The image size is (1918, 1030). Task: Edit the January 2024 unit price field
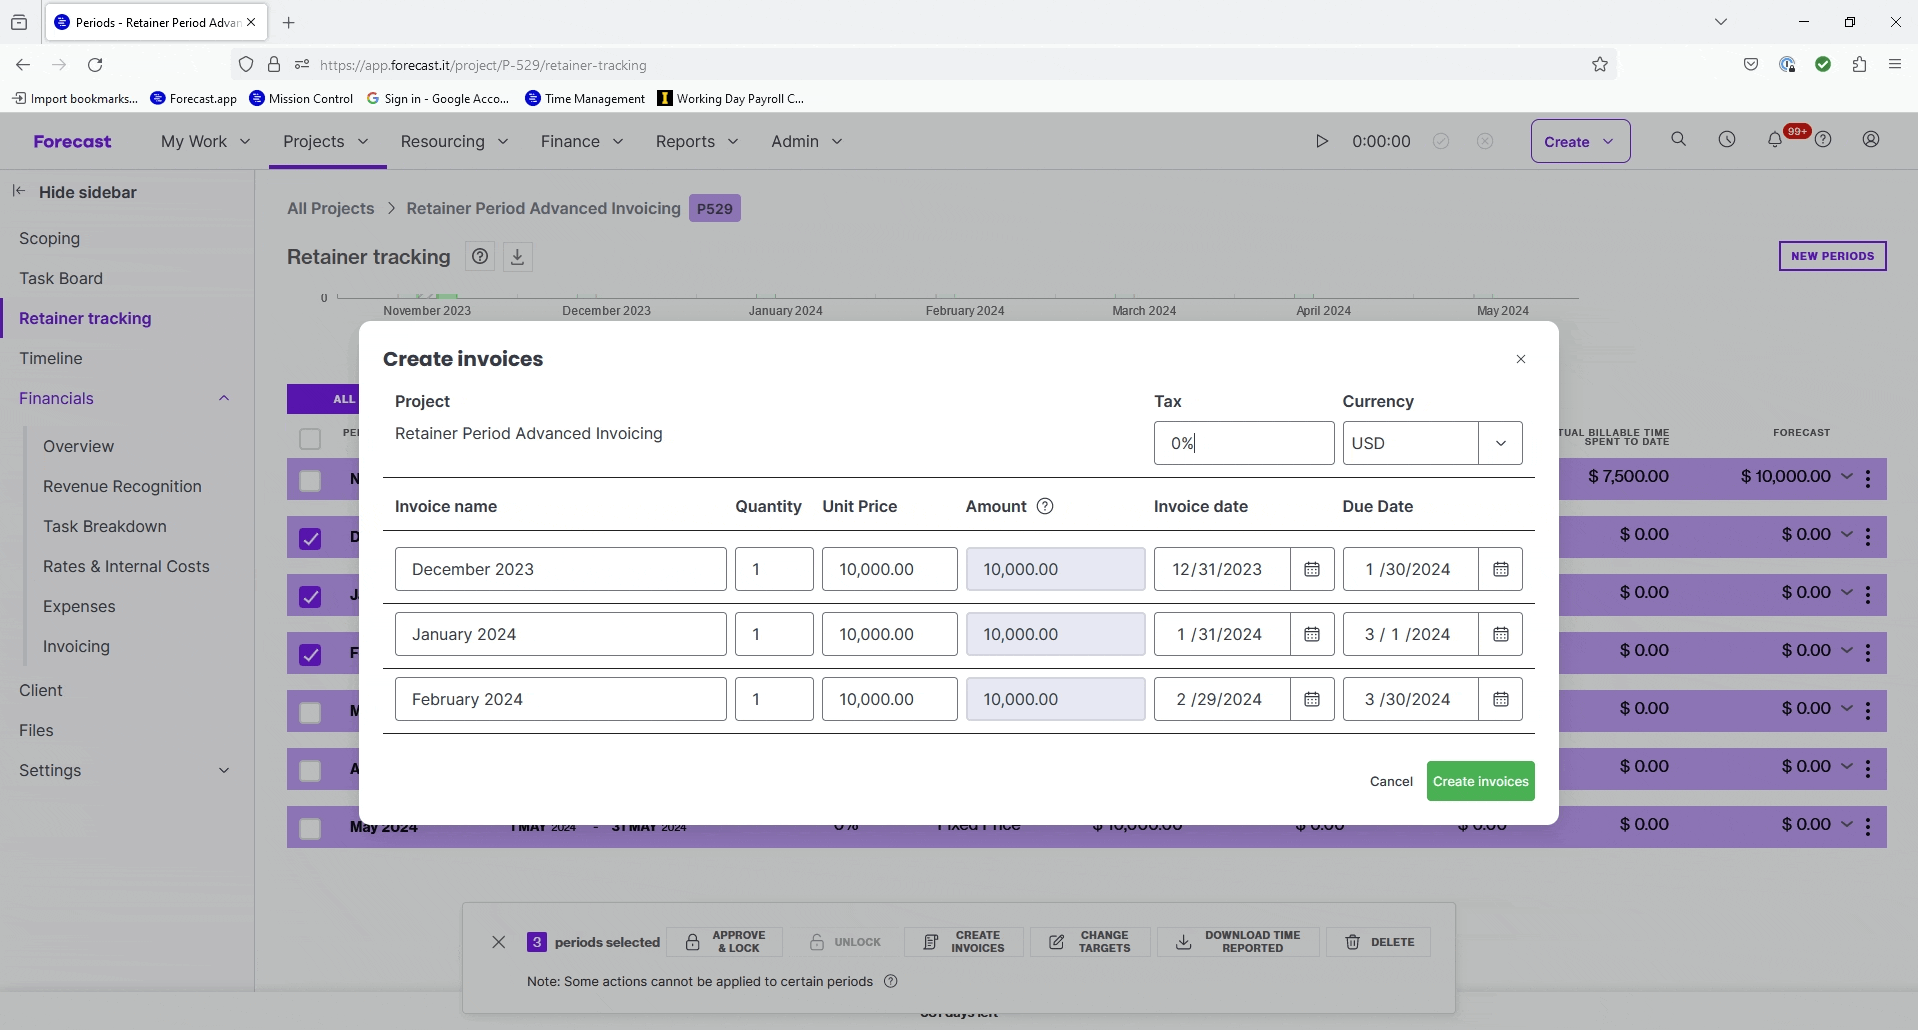889,634
